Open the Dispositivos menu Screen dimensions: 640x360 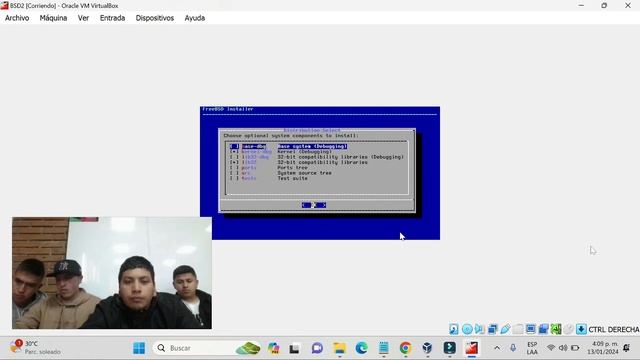click(155, 18)
